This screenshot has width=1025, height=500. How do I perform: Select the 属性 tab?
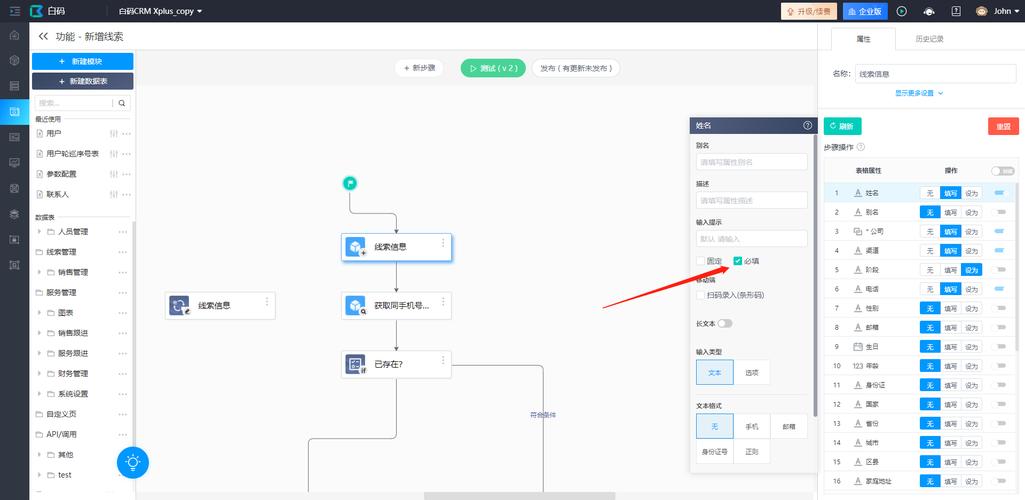click(x=864, y=39)
